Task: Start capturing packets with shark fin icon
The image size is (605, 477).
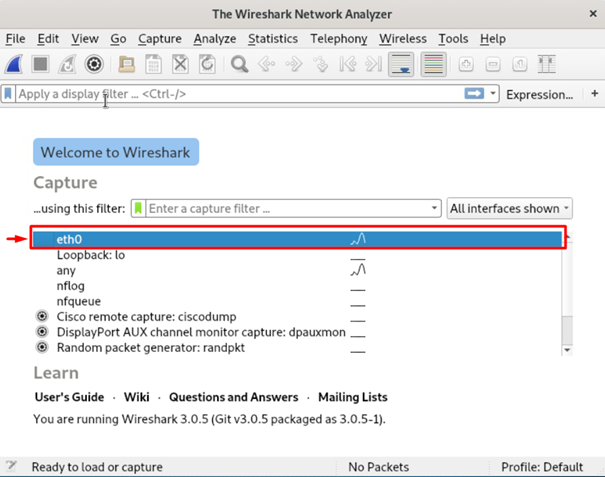Action: (14, 64)
